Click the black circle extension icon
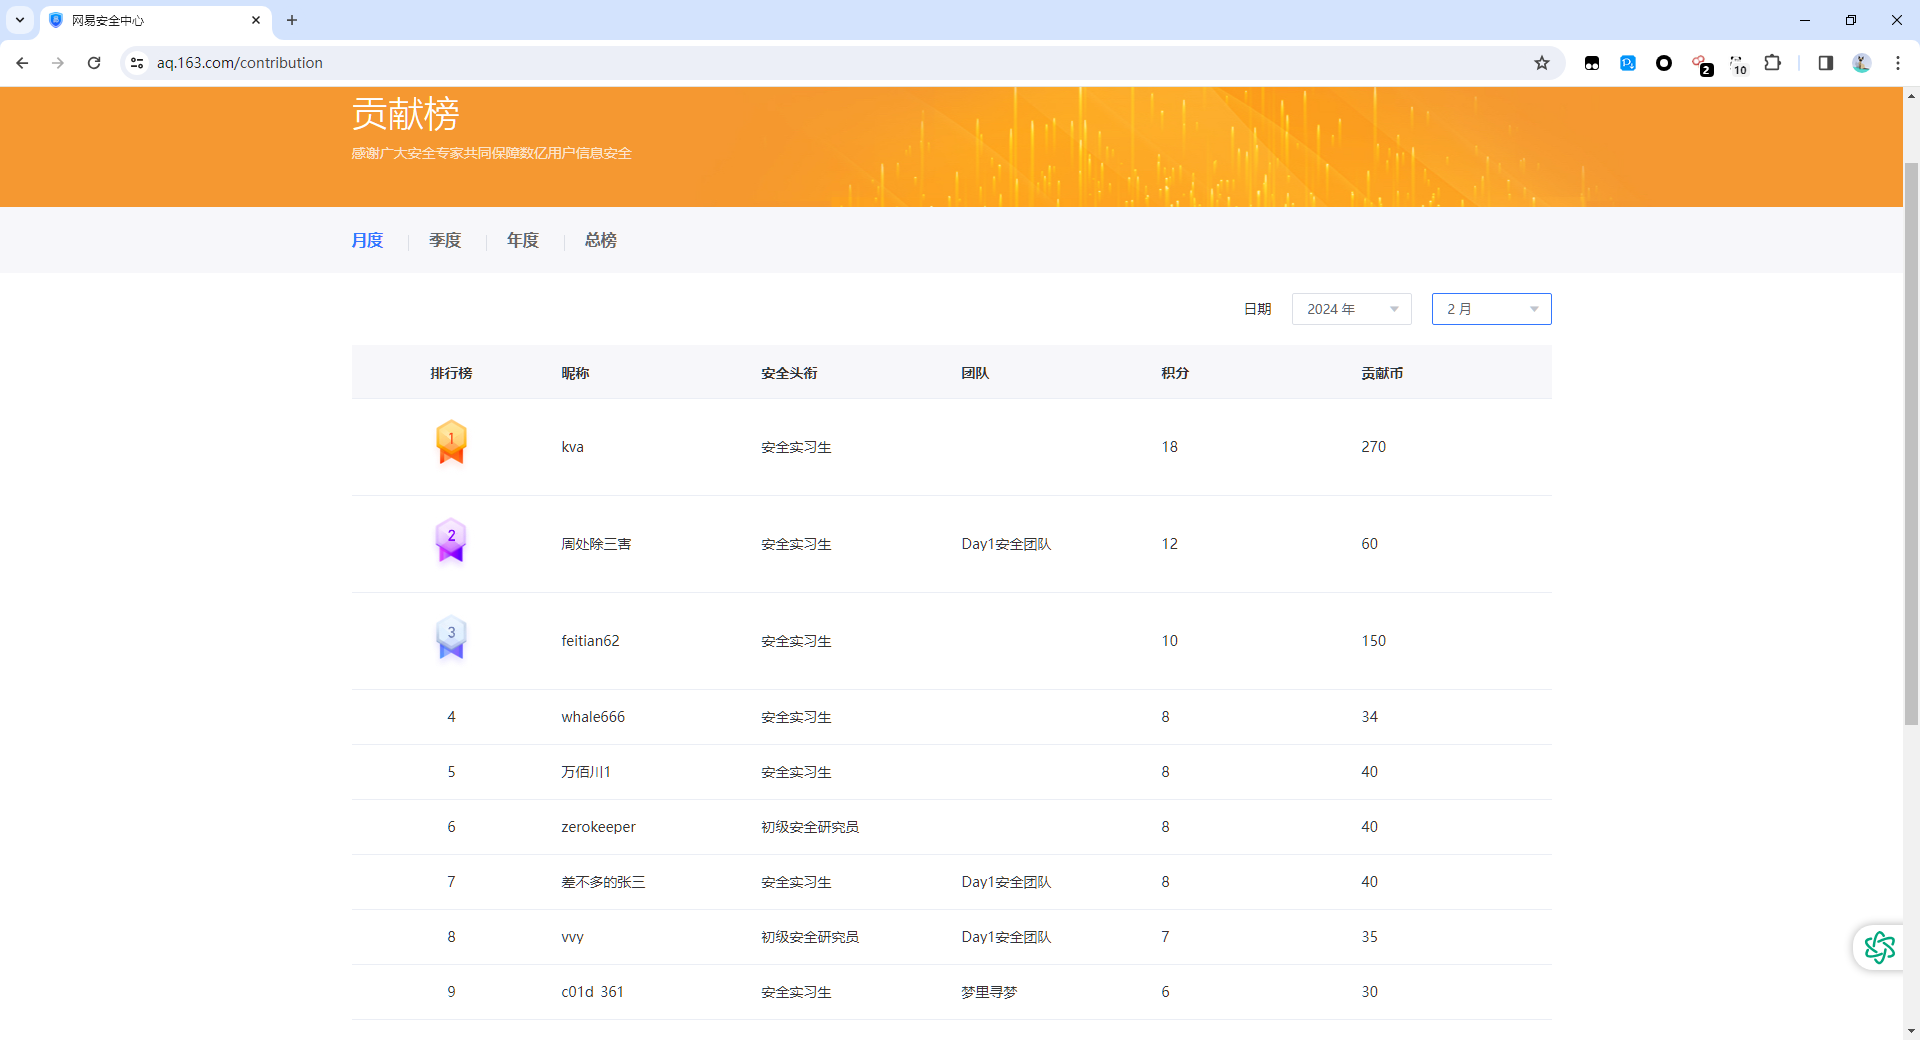The width and height of the screenshot is (1920, 1040). (1664, 63)
